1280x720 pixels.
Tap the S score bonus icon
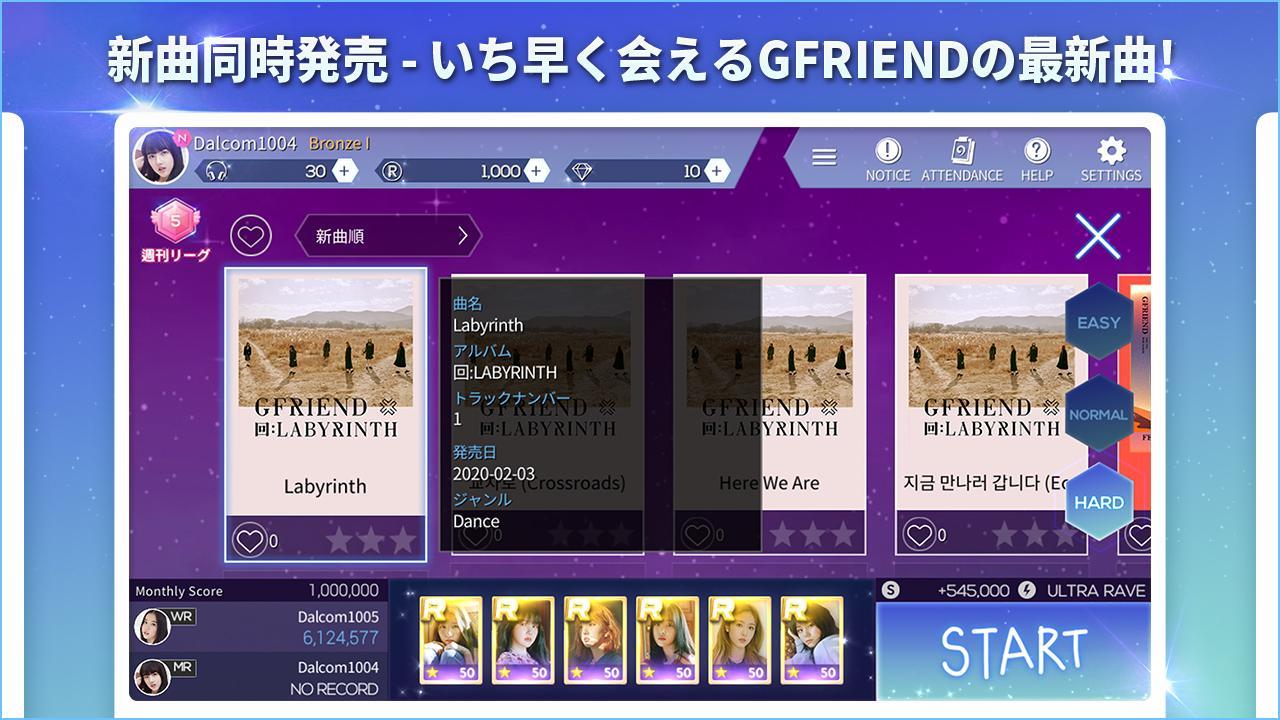[891, 590]
